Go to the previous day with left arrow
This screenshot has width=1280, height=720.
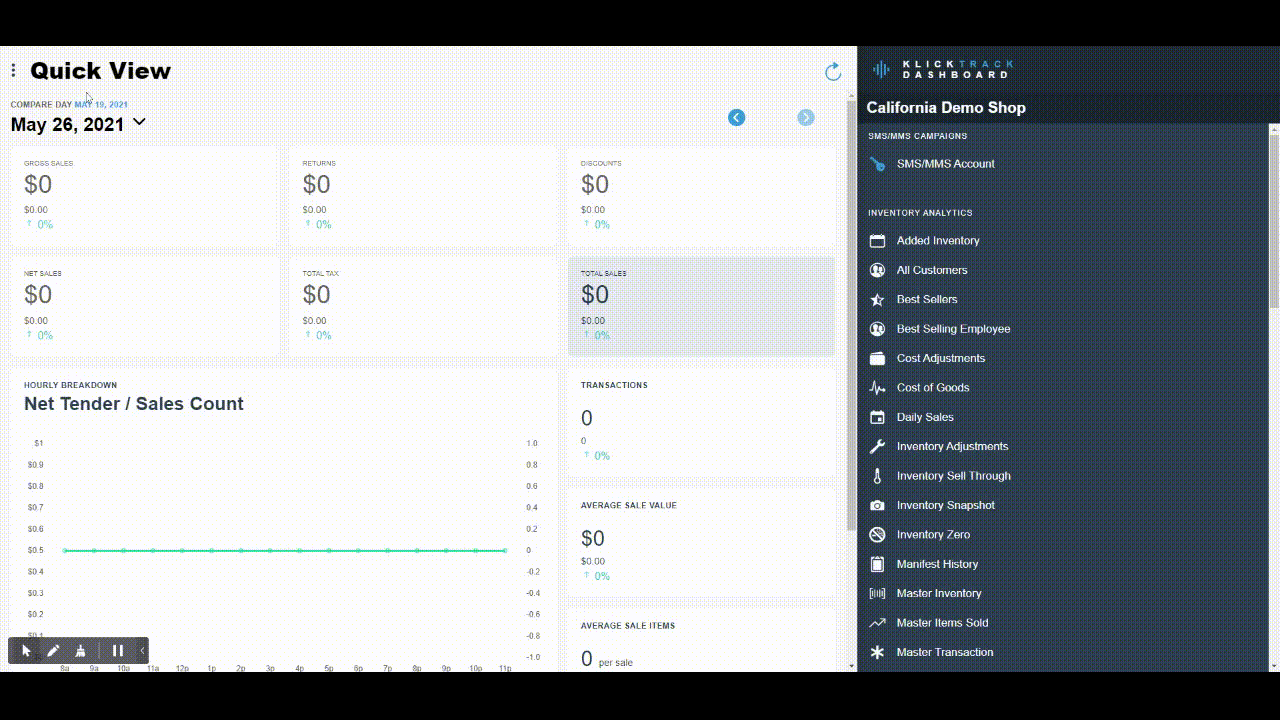(x=736, y=118)
